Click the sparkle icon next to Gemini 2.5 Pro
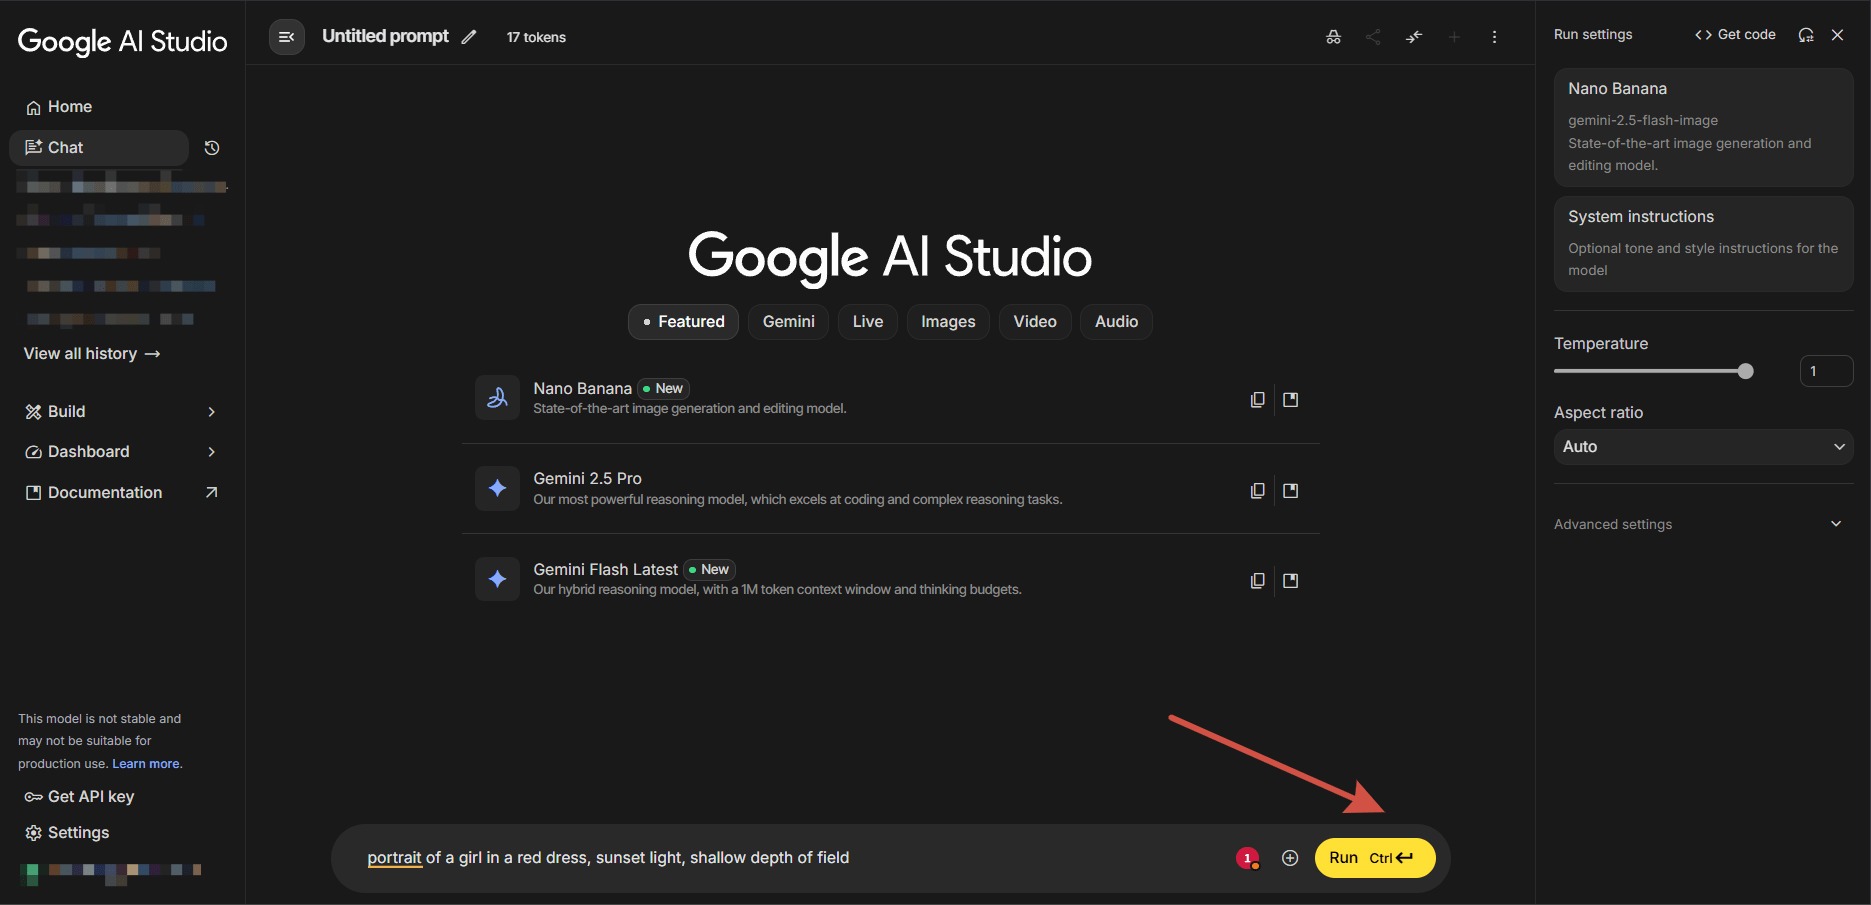Viewport: 1871px width, 905px height. click(x=497, y=488)
